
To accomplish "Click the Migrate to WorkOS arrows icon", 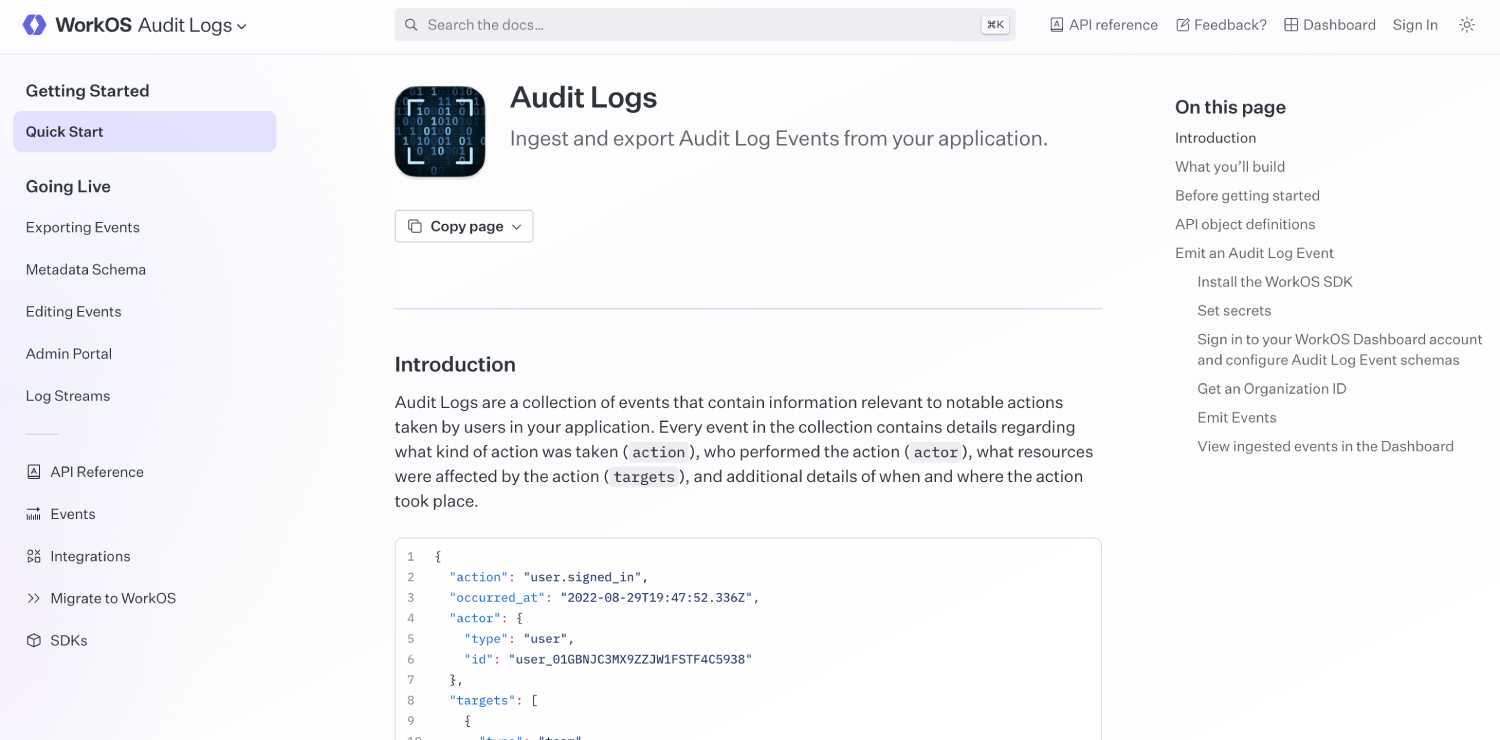I will (x=34, y=598).
